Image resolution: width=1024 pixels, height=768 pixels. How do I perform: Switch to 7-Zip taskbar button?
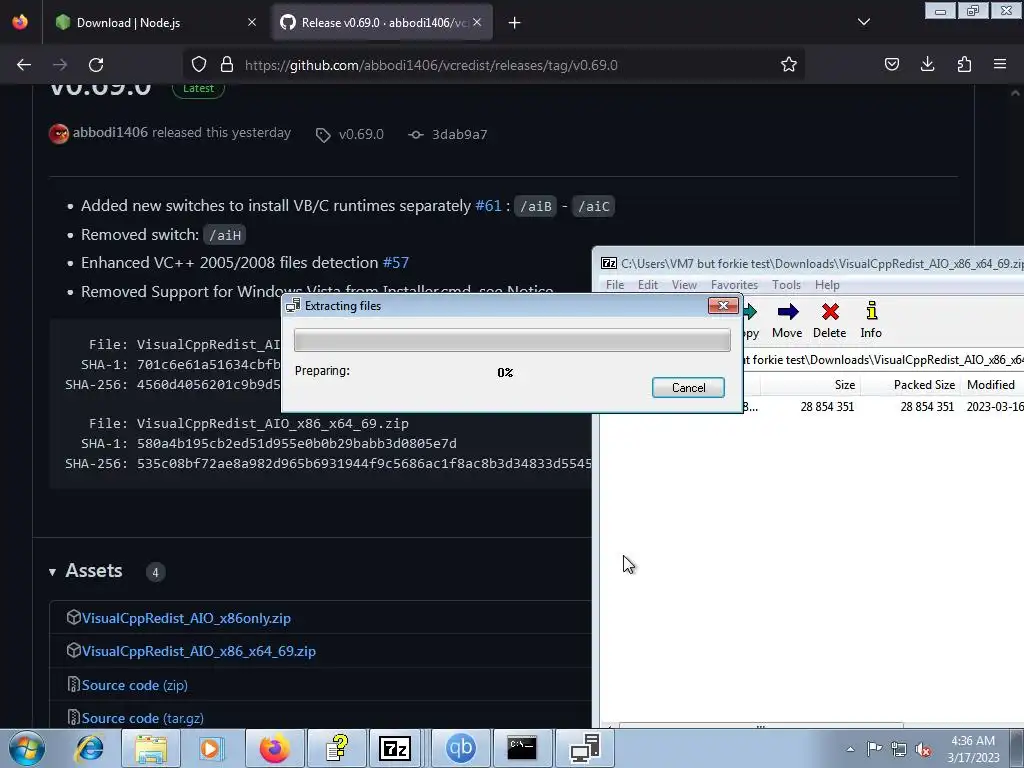[395, 748]
